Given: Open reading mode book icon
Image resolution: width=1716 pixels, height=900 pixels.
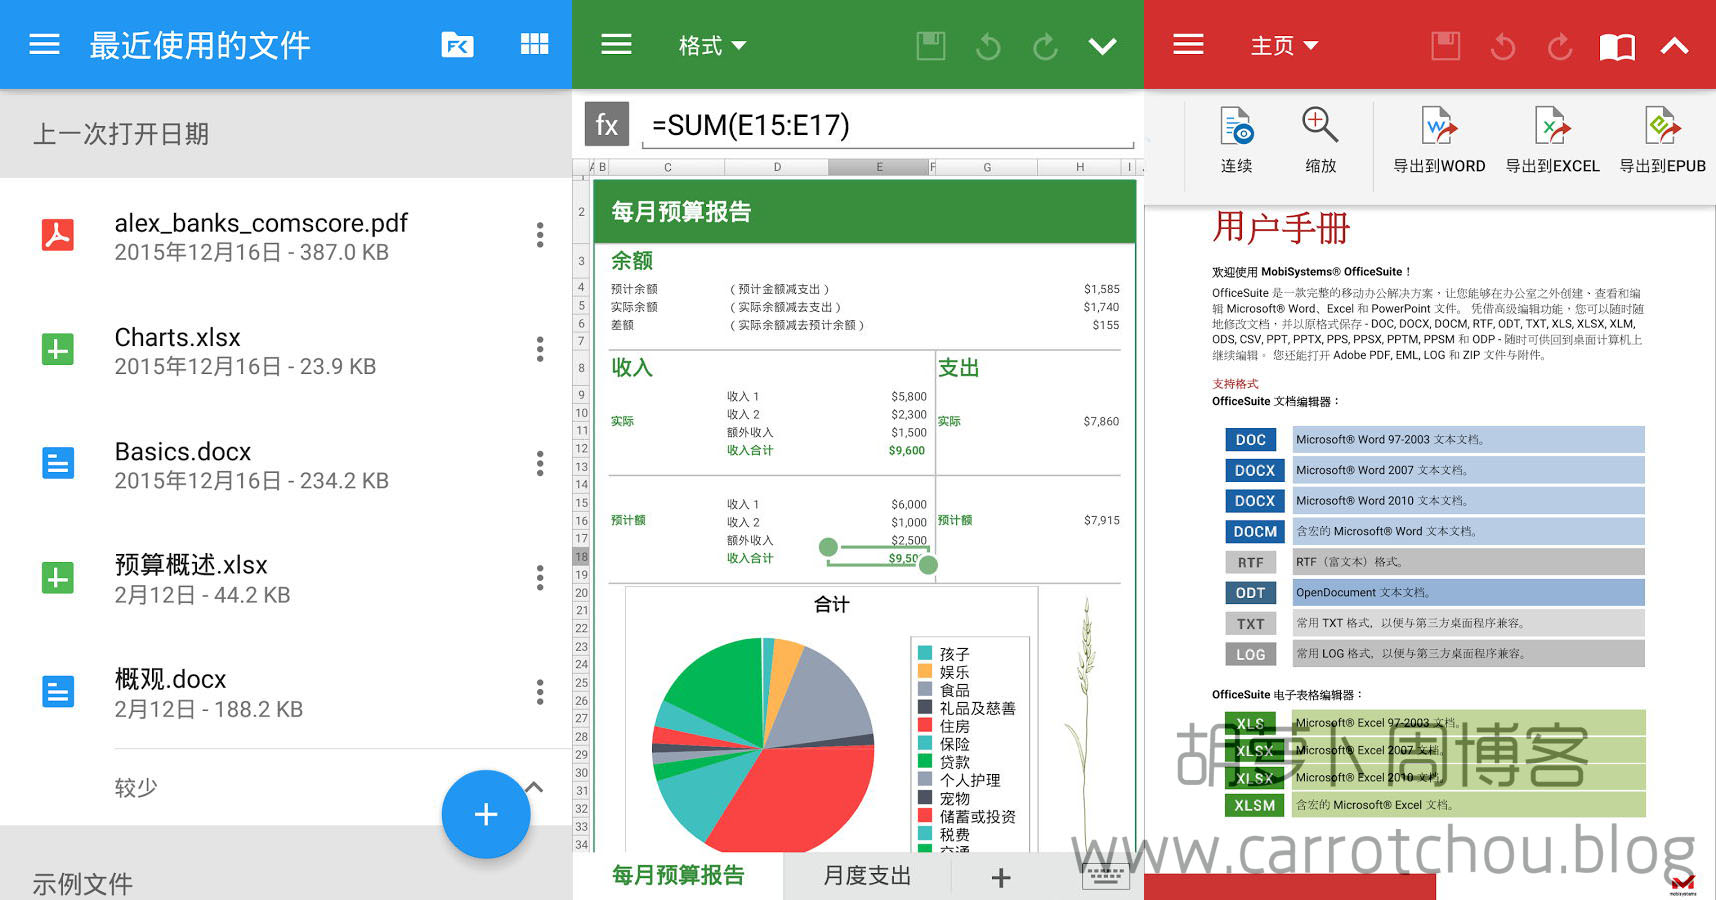Looking at the screenshot, I should (x=1617, y=47).
